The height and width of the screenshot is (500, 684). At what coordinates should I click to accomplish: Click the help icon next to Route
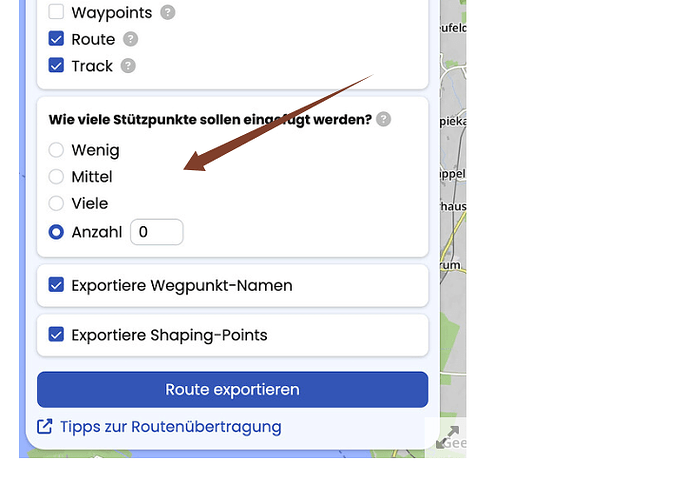pyautogui.click(x=130, y=39)
